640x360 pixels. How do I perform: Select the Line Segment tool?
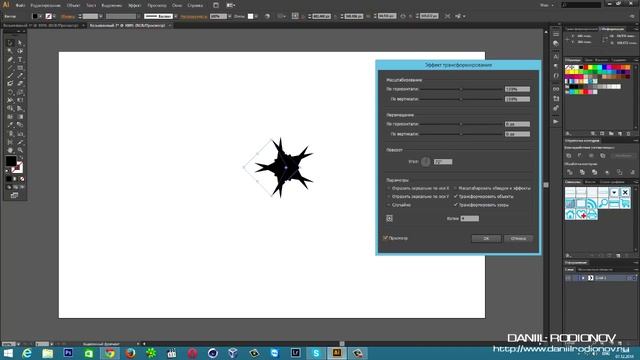(10, 68)
